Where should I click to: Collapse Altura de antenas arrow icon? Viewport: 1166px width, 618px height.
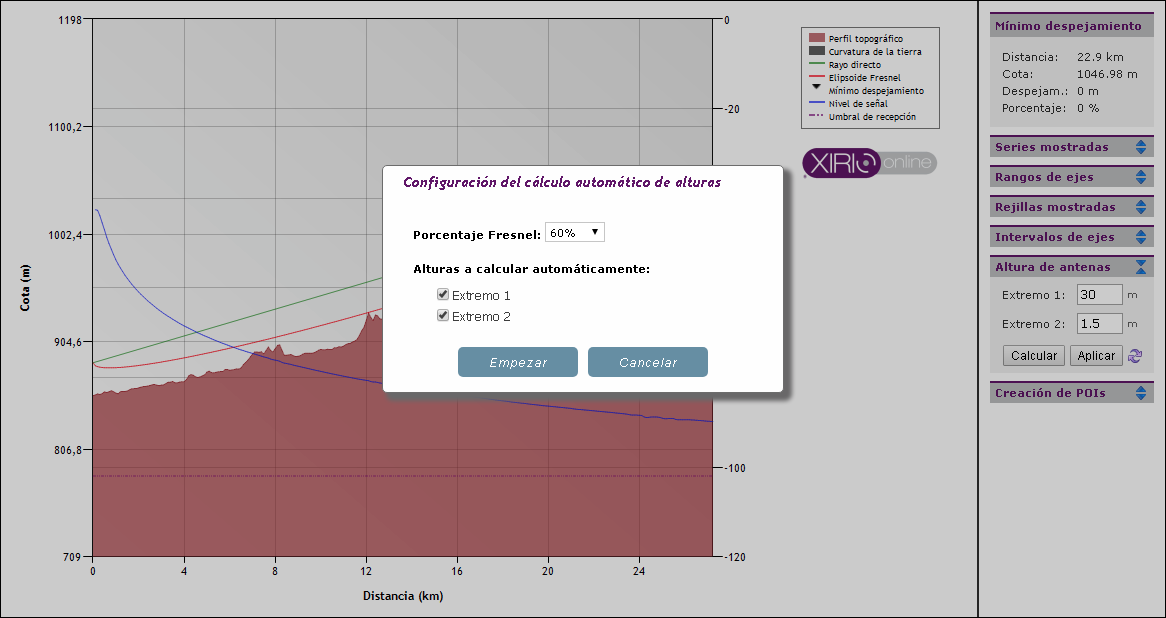[1141, 267]
